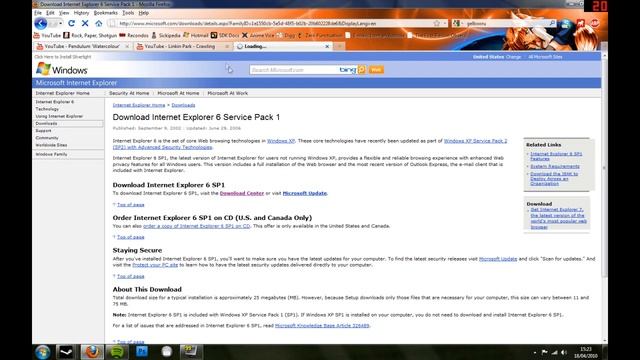Click the taskbar clock showing 15:23
640x360 pixels.
tap(586, 352)
